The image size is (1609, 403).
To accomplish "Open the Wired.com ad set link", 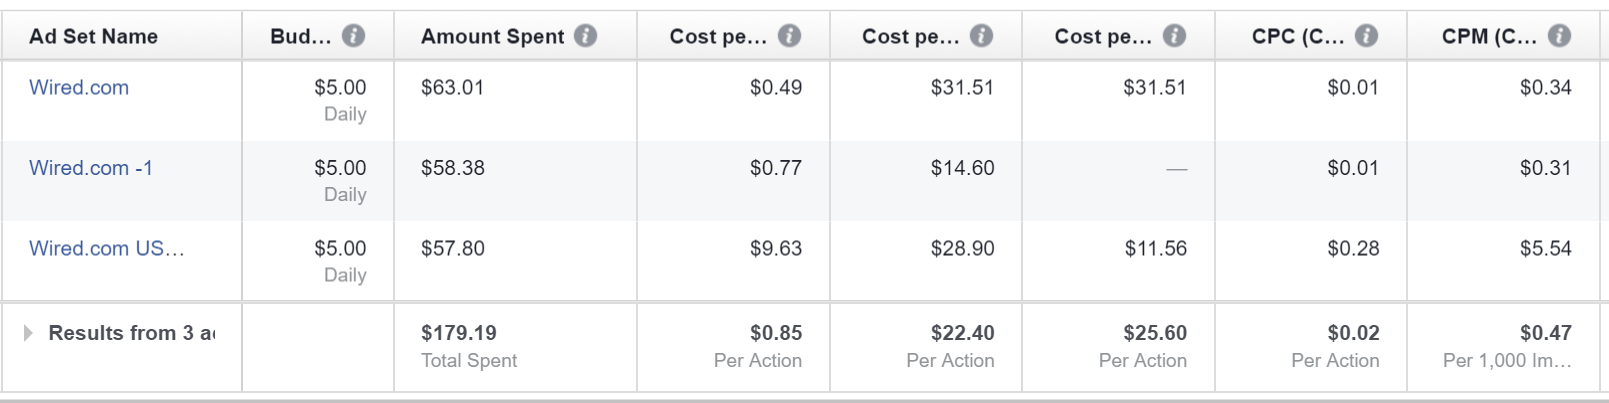I will (79, 87).
